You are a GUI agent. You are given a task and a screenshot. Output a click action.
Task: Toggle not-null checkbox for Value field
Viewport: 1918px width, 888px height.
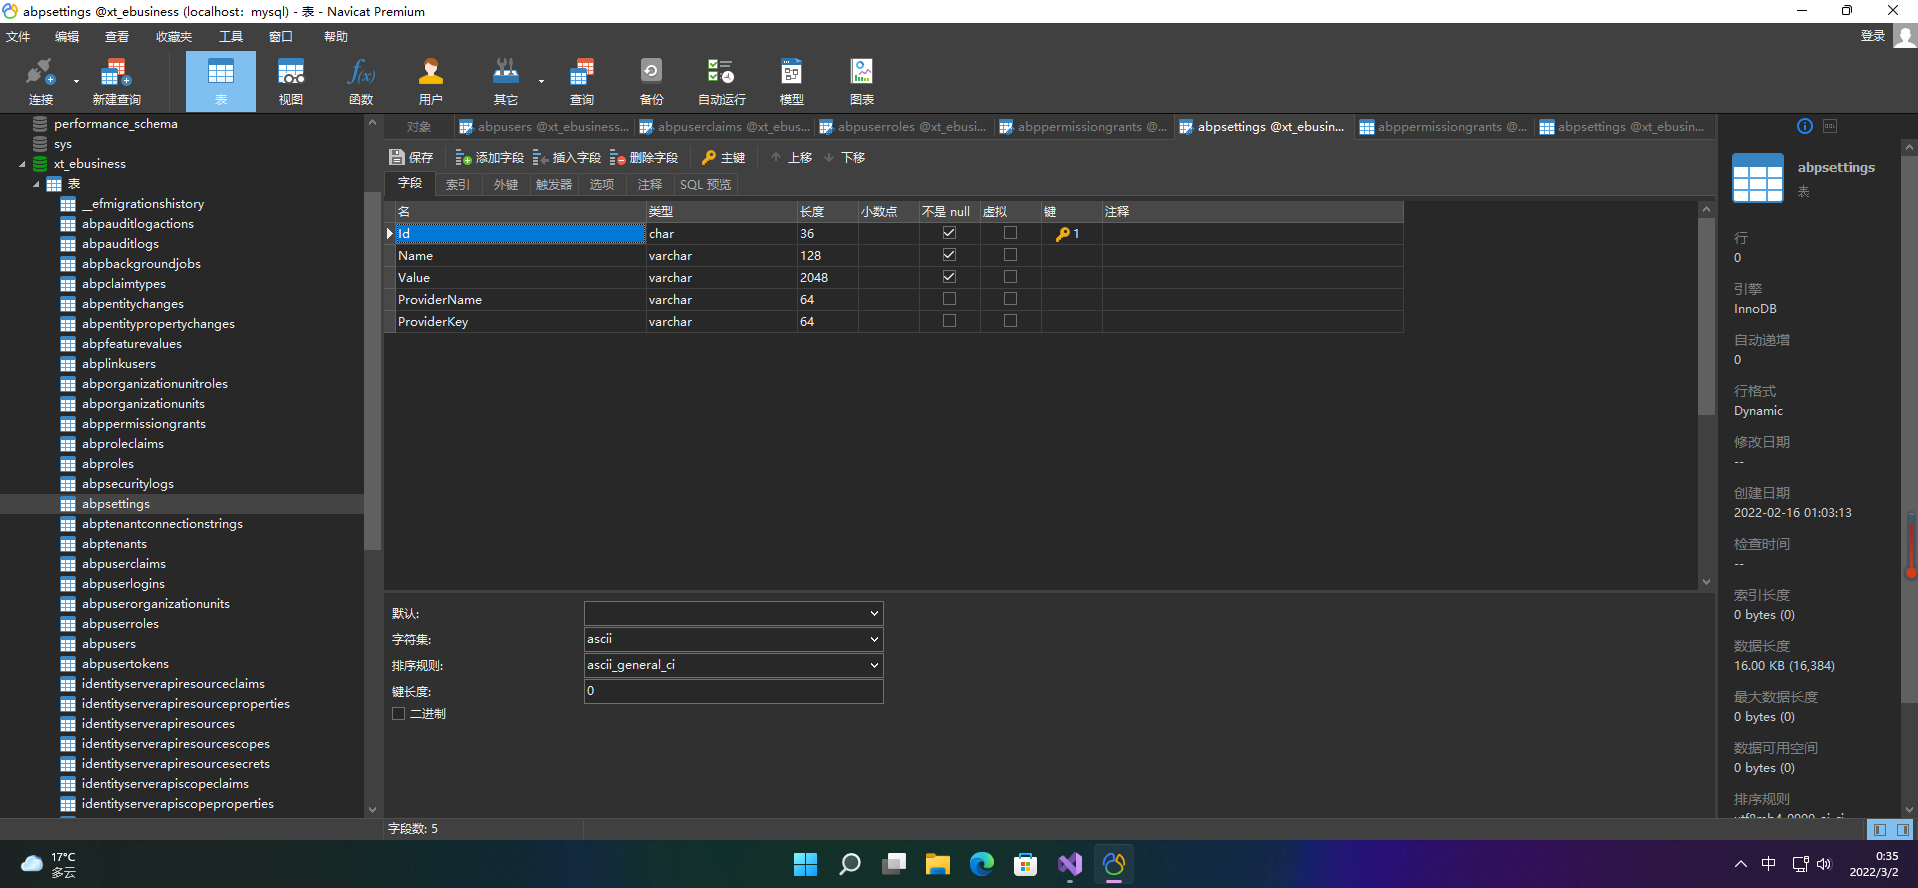949,277
